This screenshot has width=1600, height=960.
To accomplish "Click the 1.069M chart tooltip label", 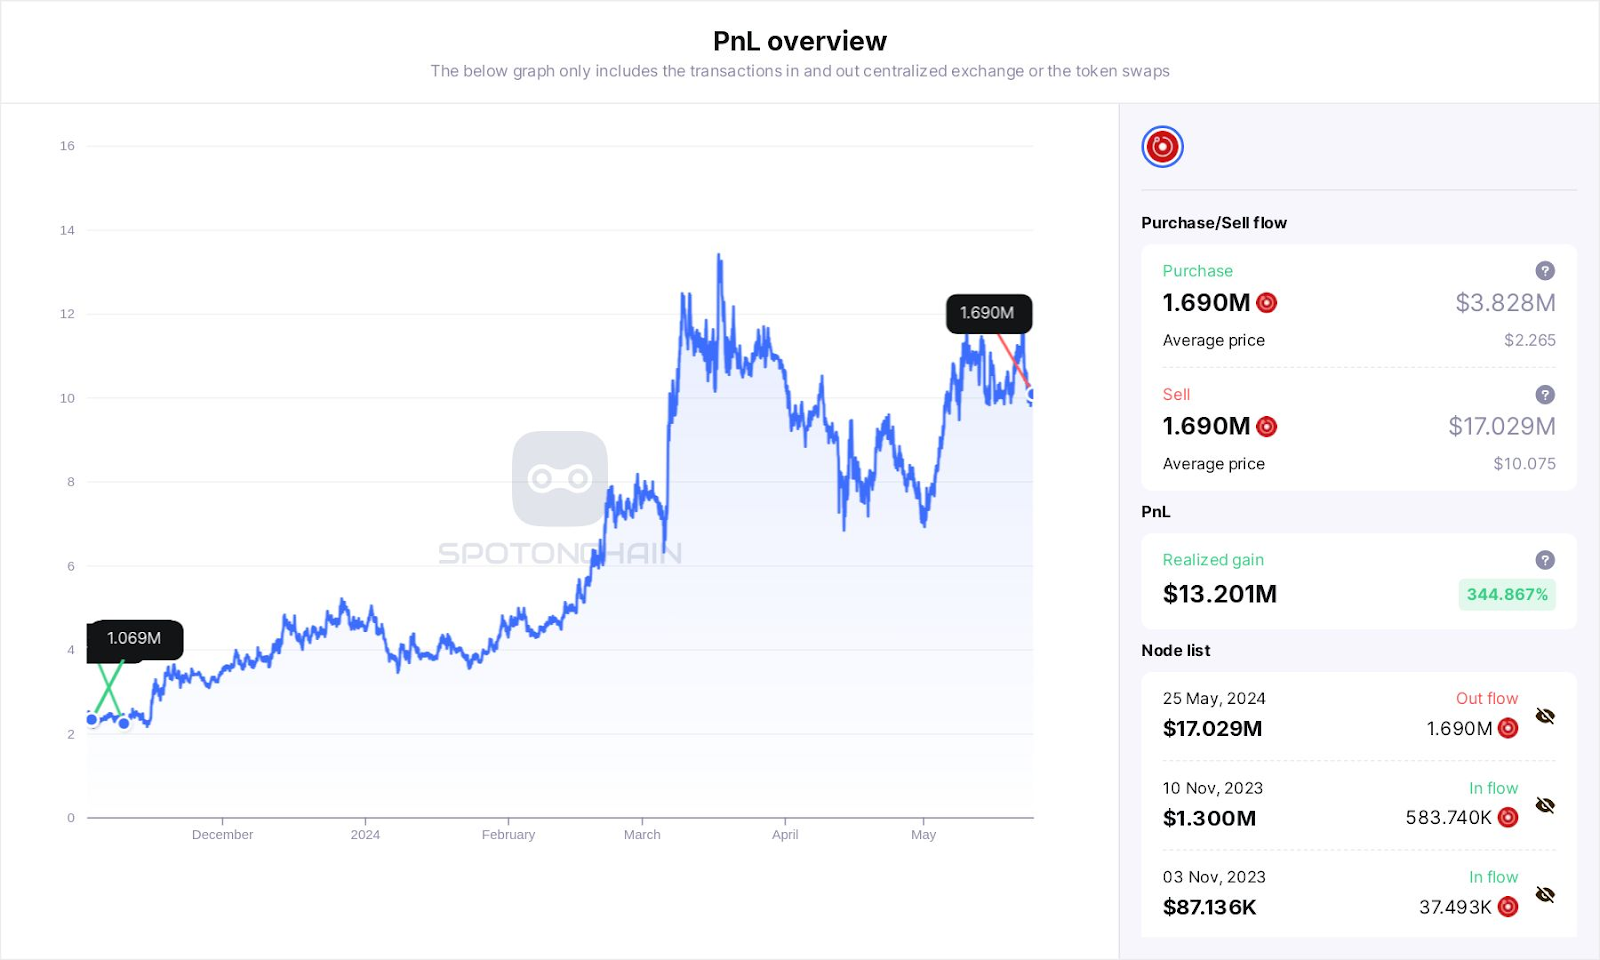I will (x=134, y=638).
